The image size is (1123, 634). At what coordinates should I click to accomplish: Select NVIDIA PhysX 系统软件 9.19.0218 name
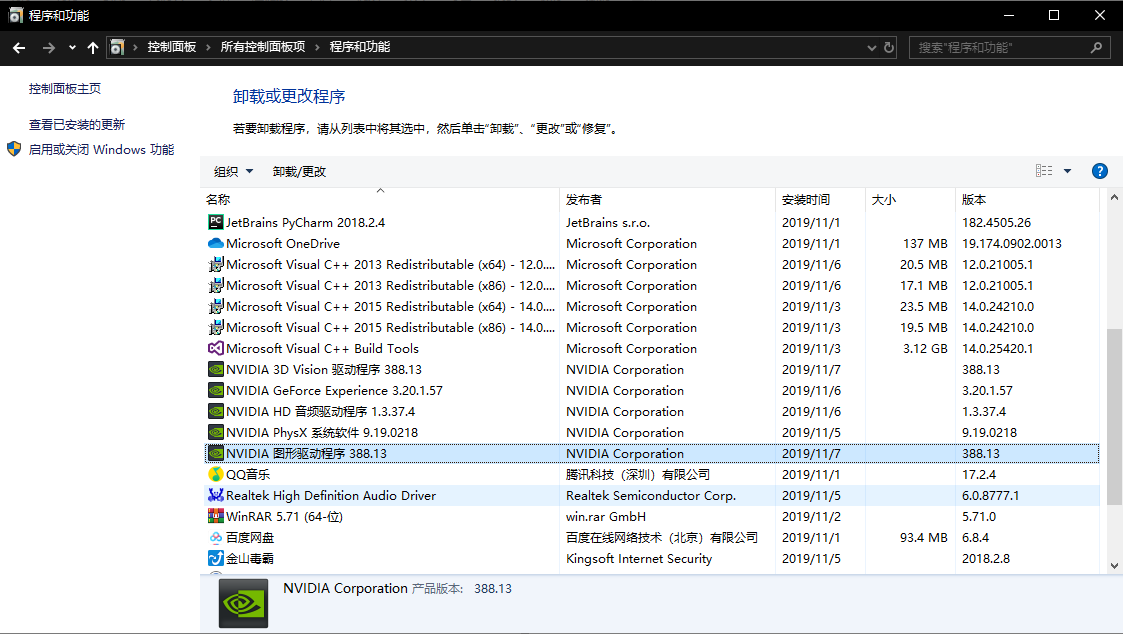pyautogui.click(x=322, y=433)
